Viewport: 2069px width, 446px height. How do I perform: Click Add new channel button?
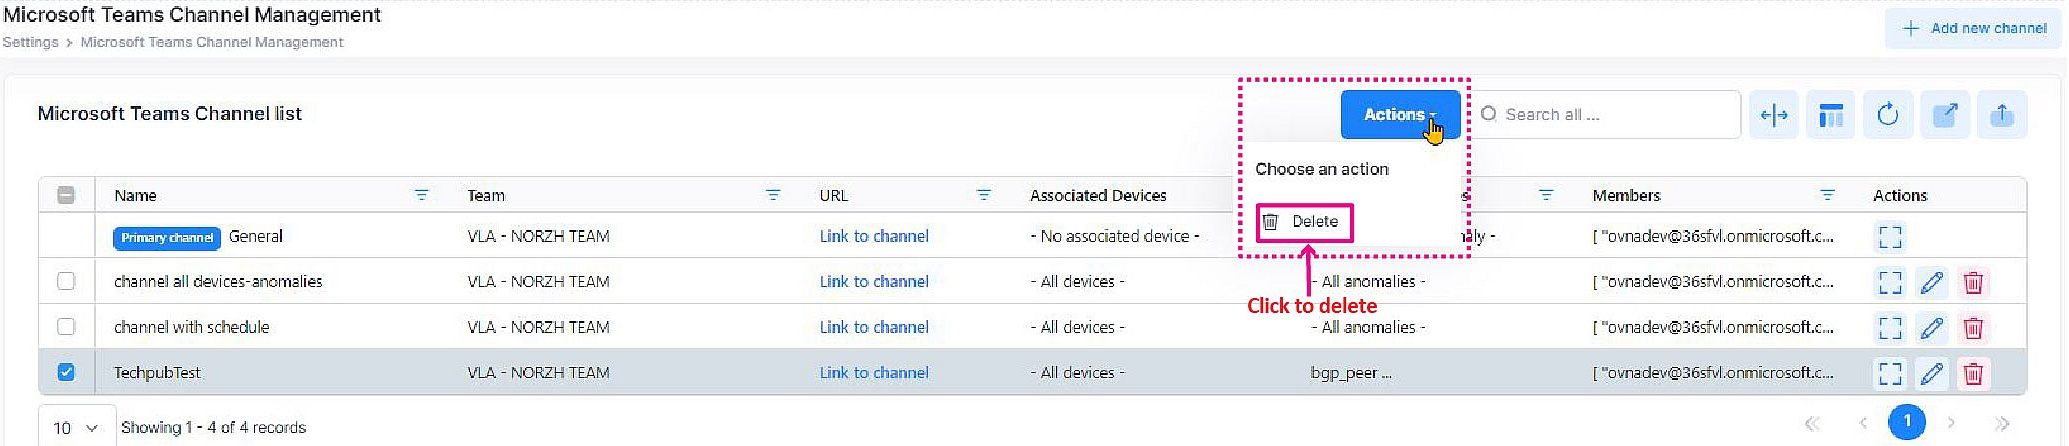(1975, 28)
